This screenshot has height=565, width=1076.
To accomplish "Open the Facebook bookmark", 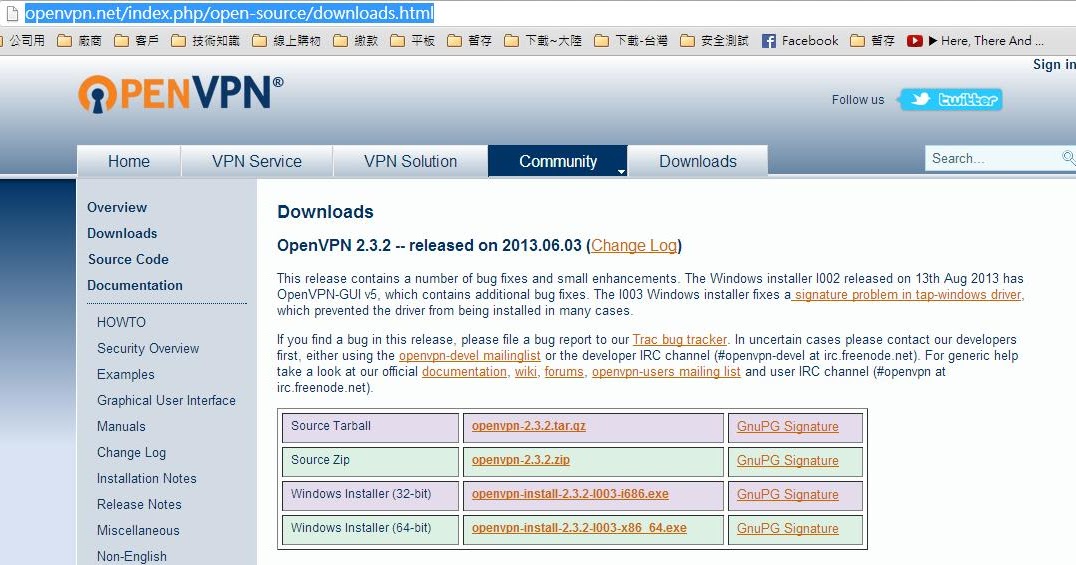I will [800, 41].
